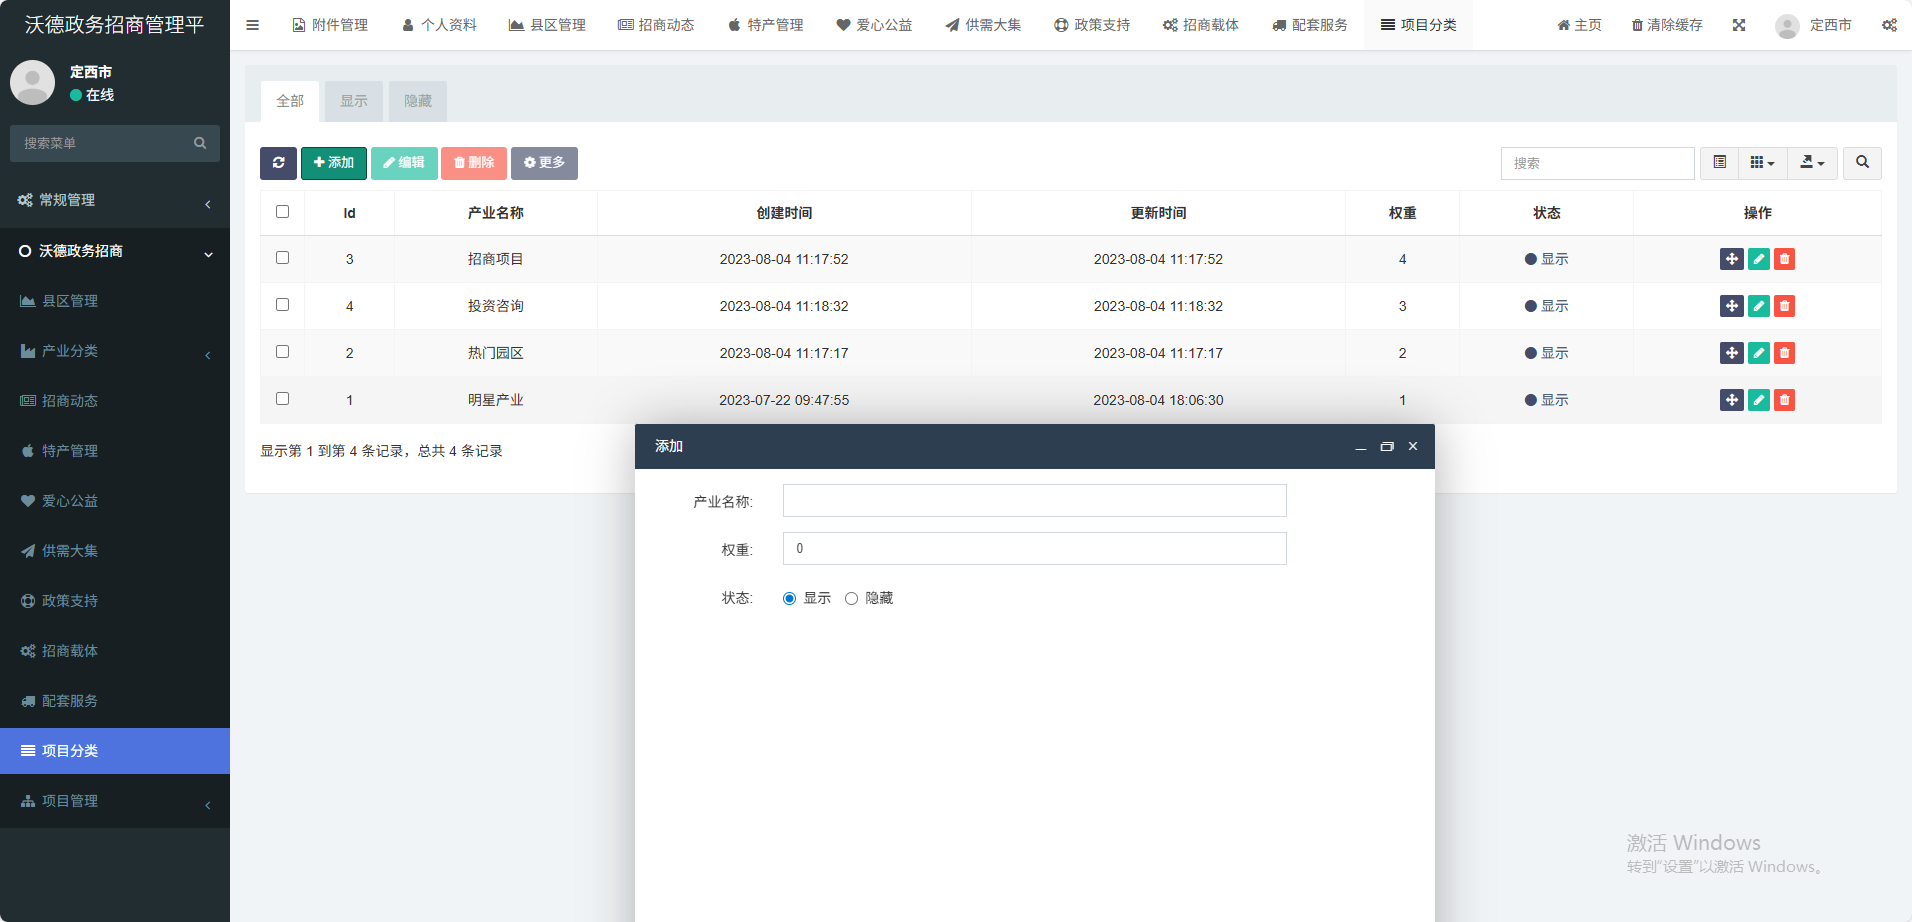The width and height of the screenshot is (1912, 922).
Task: Toggle table card view icon
Action: click(1719, 163)
